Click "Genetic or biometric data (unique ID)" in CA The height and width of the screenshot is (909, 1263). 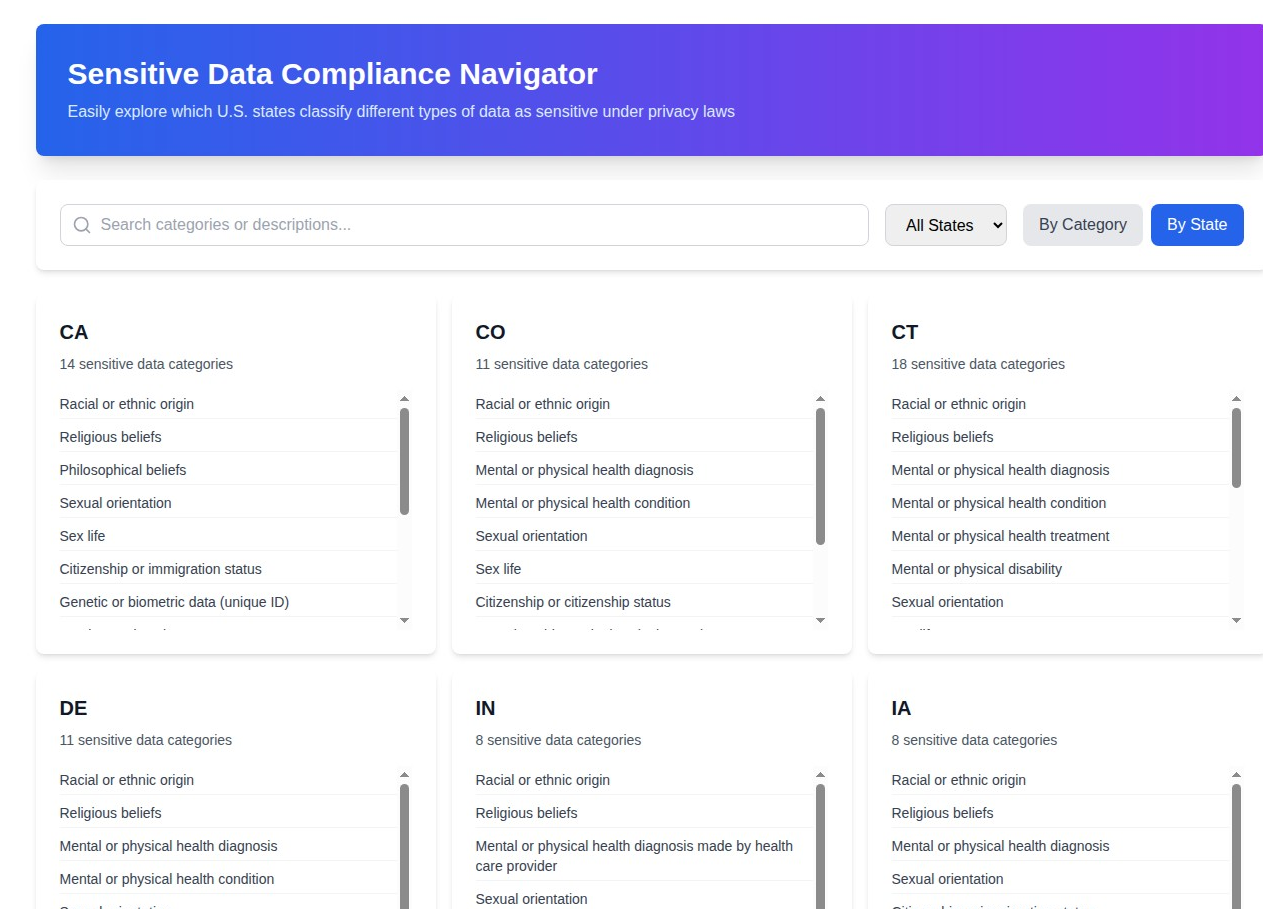(x=174, y=601)
